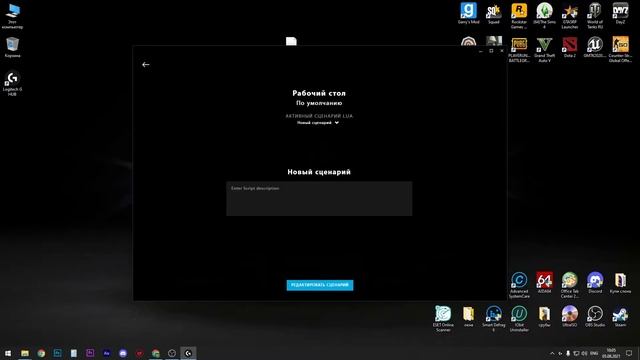Open Dota 2 desktop shortcut
The height and width of the screenshot is (360, 640).
pos(569,47)
